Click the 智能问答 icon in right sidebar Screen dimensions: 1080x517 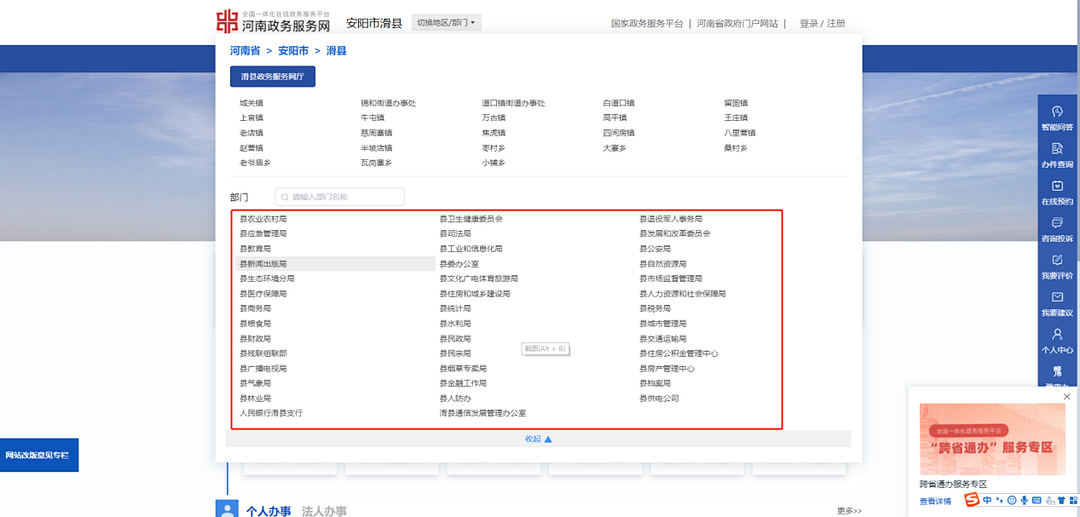click(1057, 111)
